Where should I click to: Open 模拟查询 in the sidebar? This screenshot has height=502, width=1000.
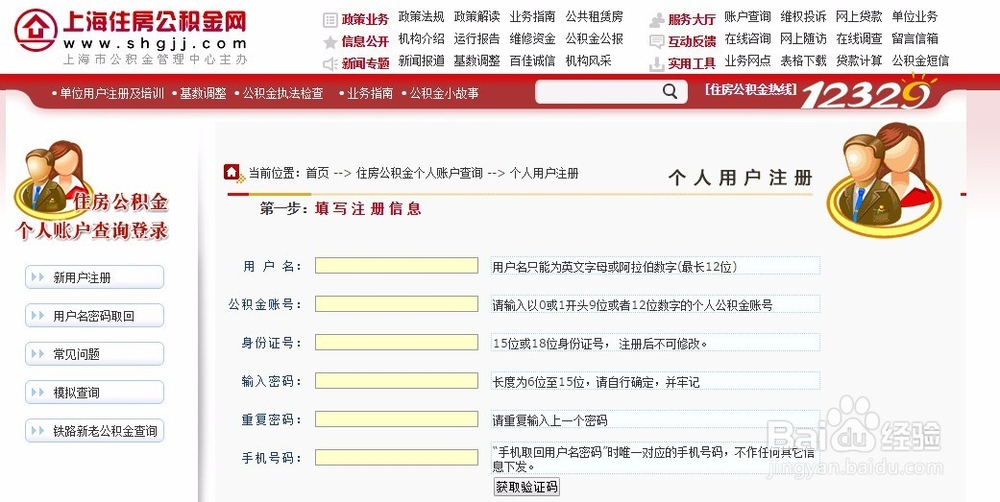[94, 392]
